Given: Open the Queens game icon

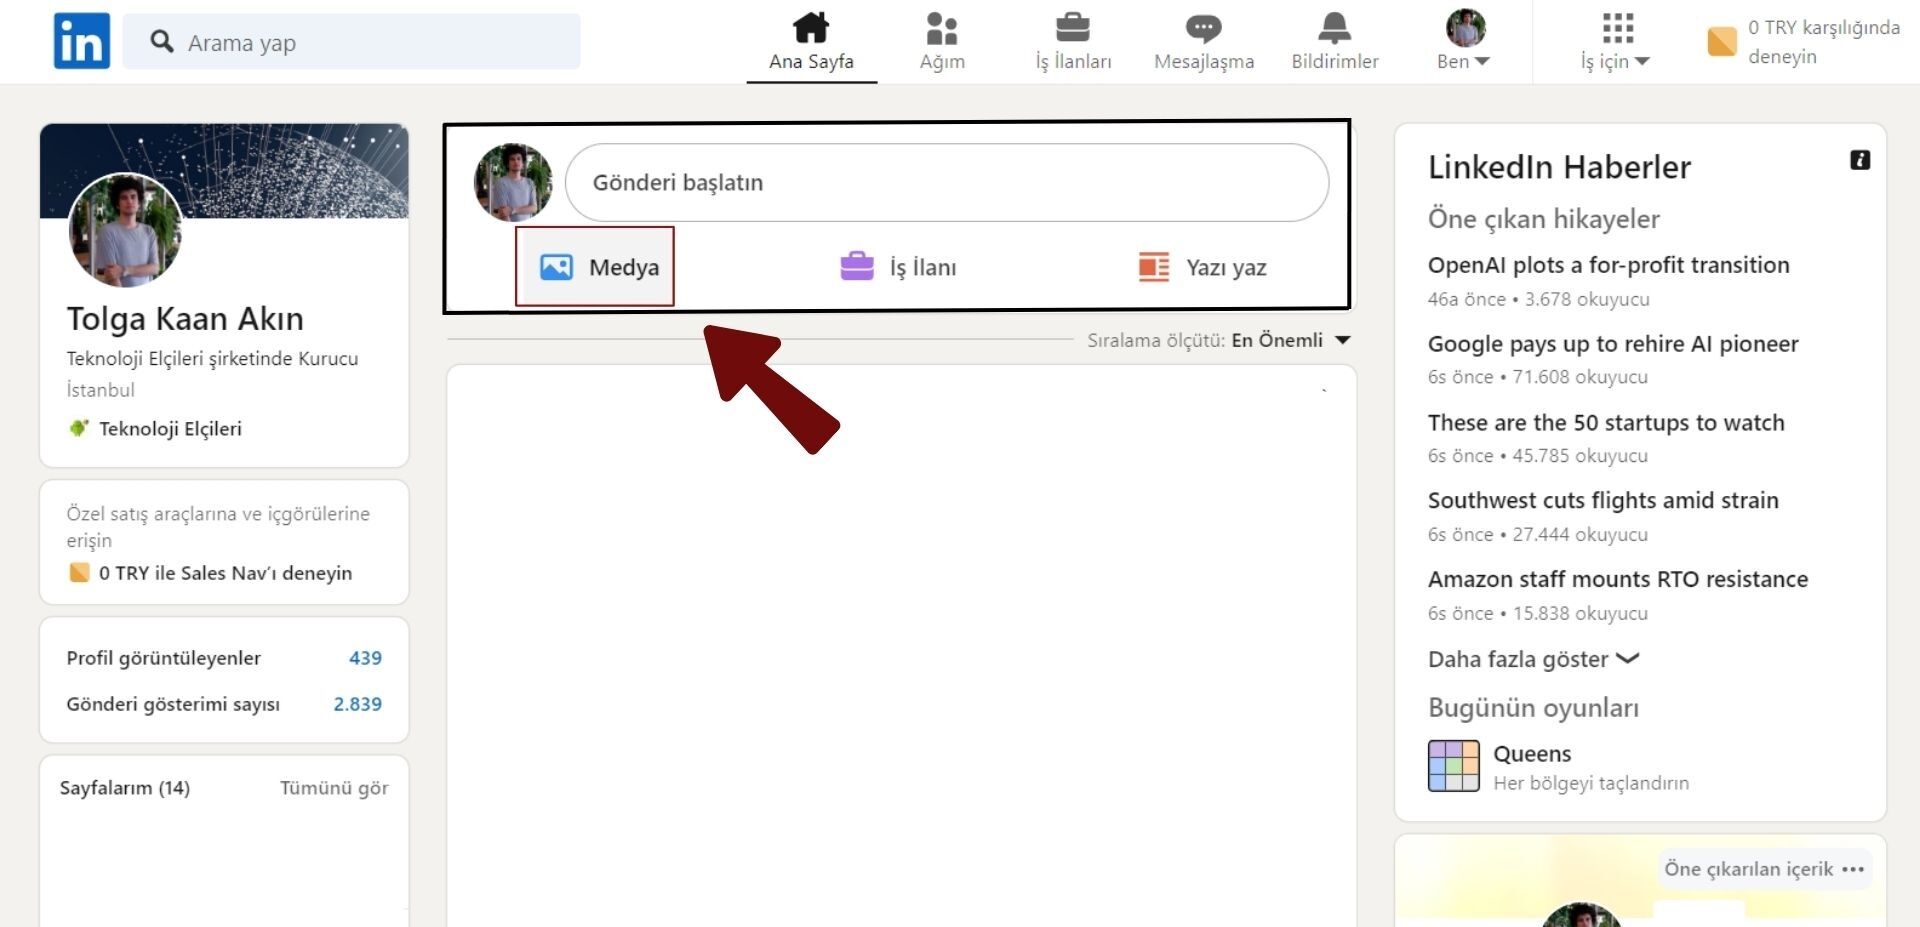Looking at the screenshot, I should point(1453,766).
